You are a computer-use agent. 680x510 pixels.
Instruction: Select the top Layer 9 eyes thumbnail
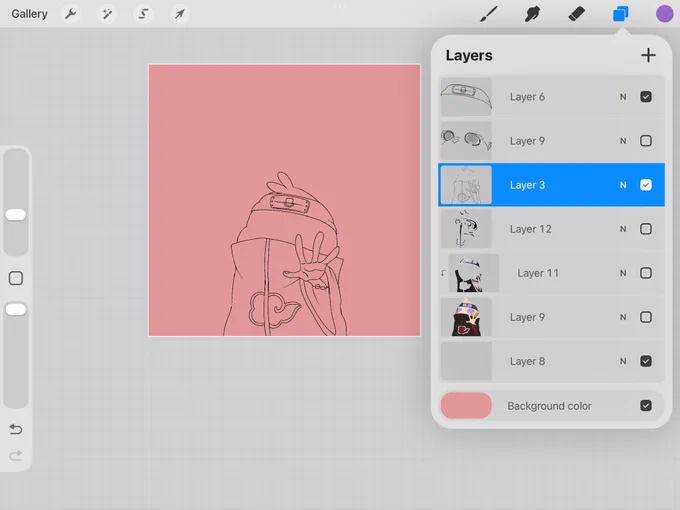click(x=466, y=141)
